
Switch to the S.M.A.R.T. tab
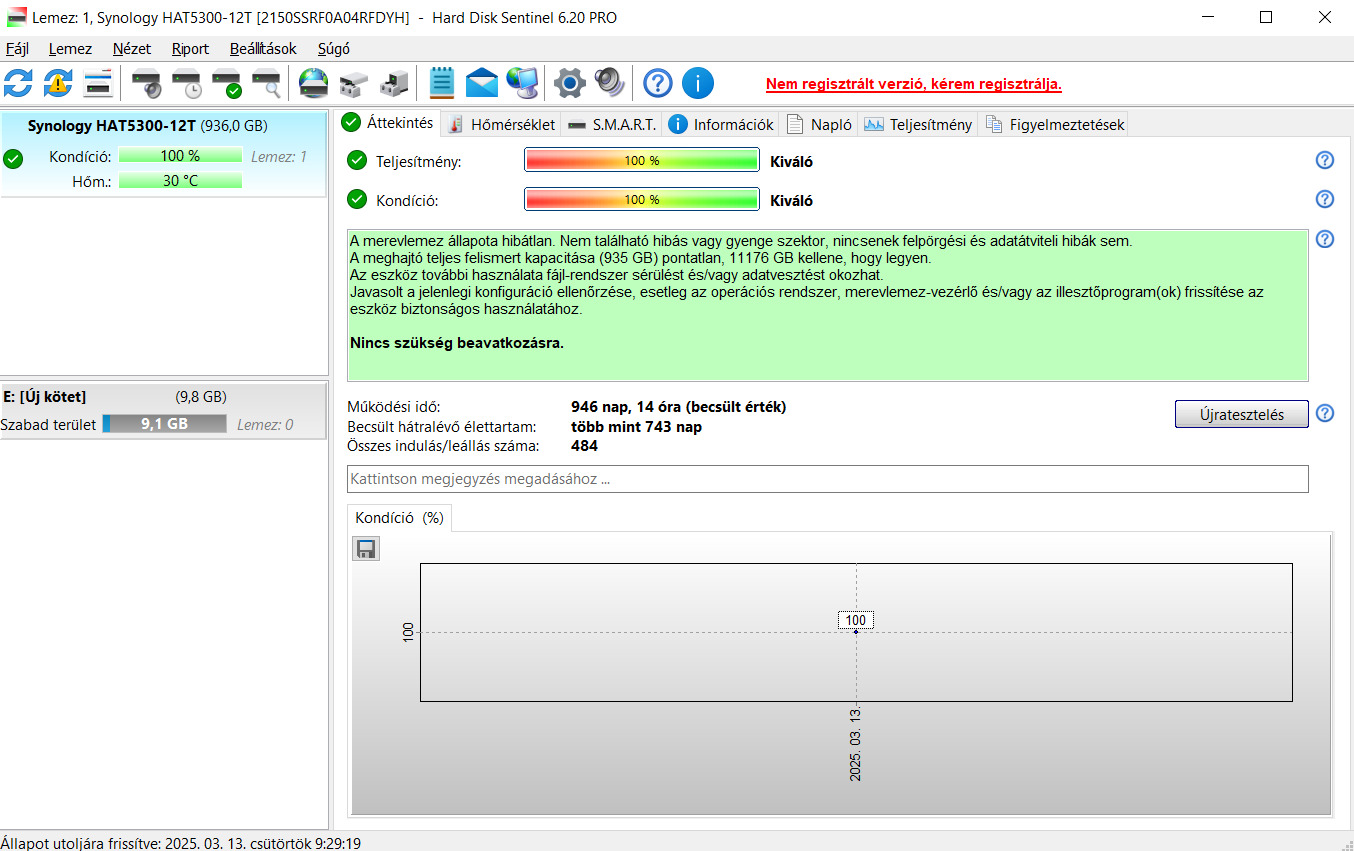612,124
